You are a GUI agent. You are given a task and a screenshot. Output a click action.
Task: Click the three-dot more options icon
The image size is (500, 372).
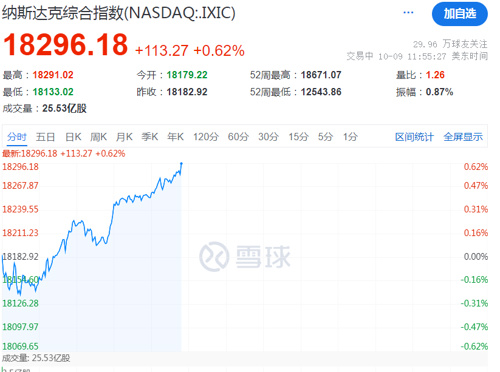(408, 13)
